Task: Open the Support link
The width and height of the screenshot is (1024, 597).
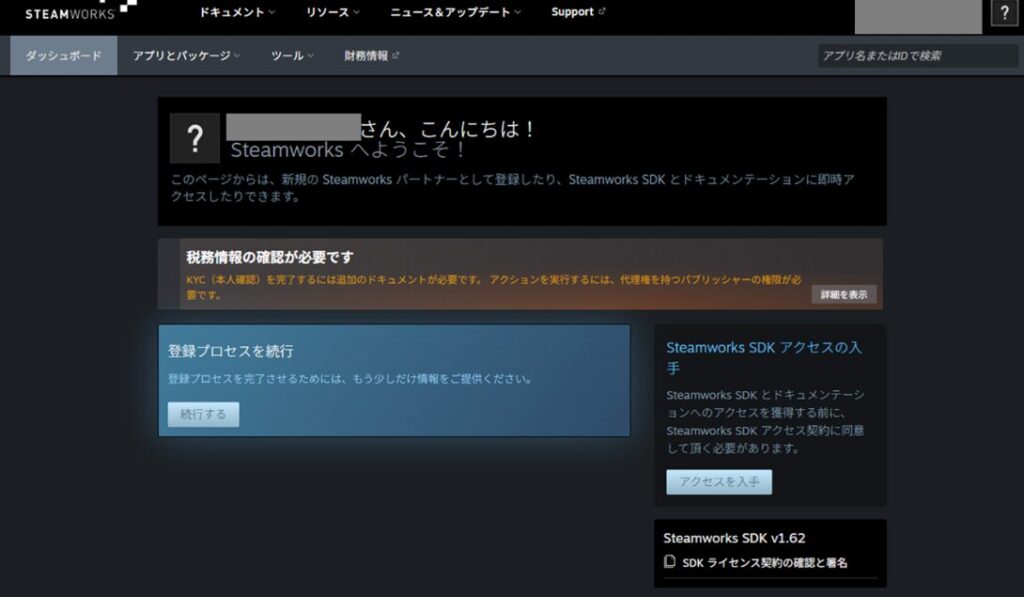Action: click(572, 12)
